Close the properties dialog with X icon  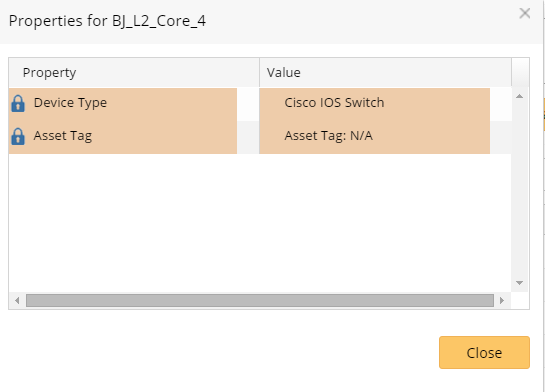tap(524, 14)
